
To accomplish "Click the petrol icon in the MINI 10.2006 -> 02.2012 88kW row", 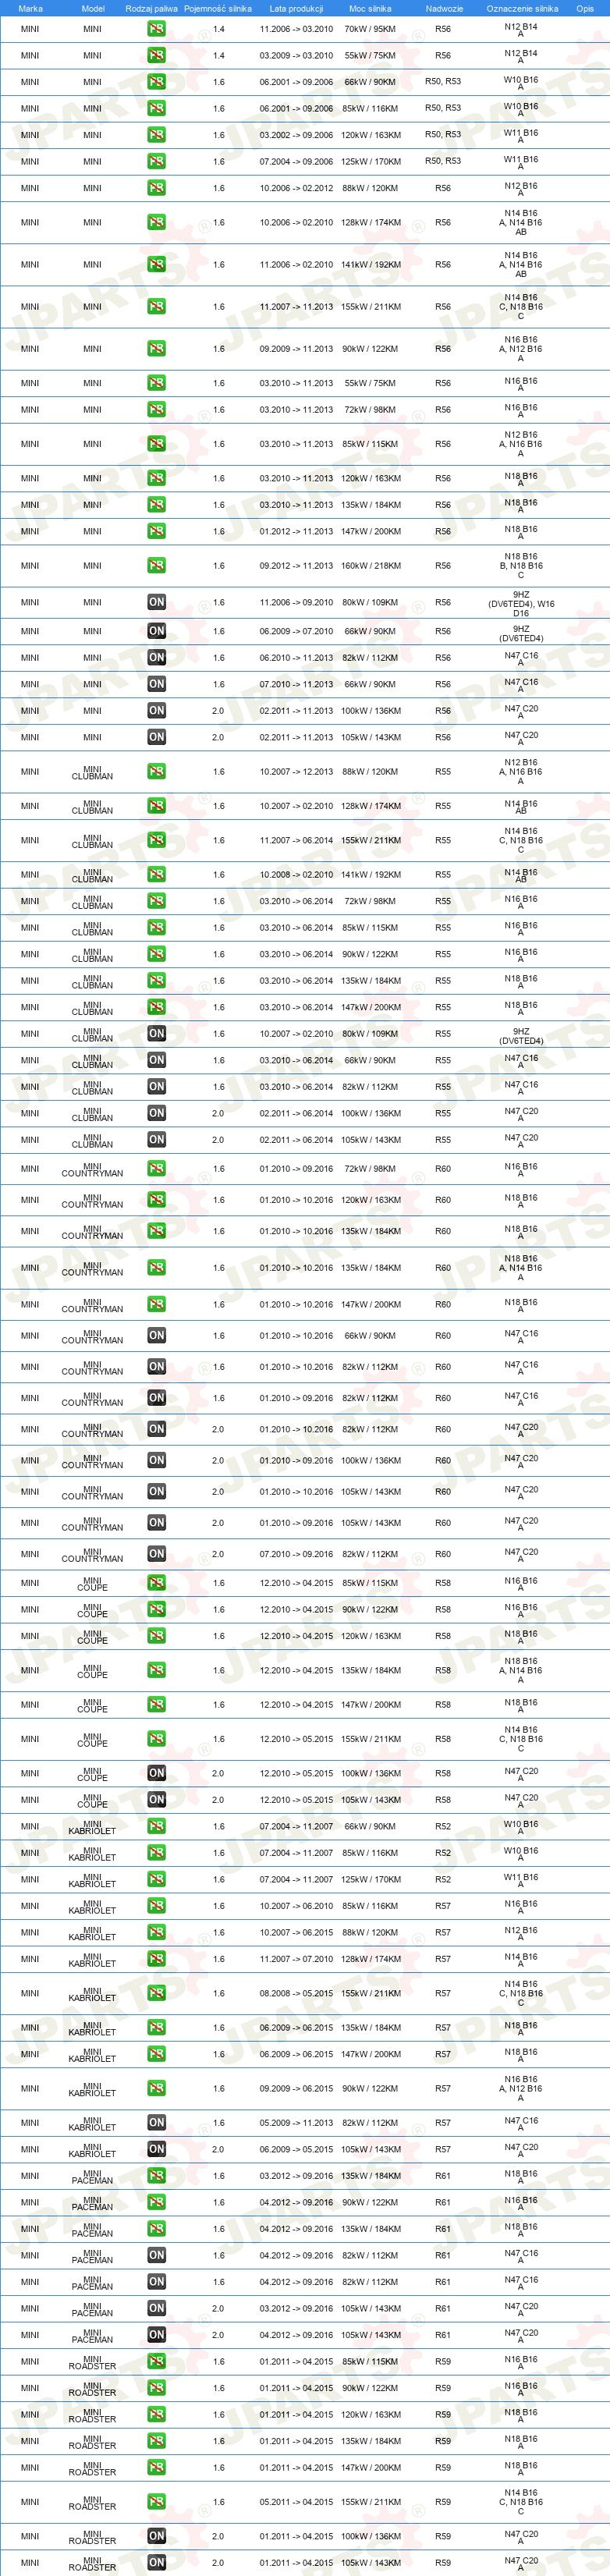I will click(x=156, y=188).
